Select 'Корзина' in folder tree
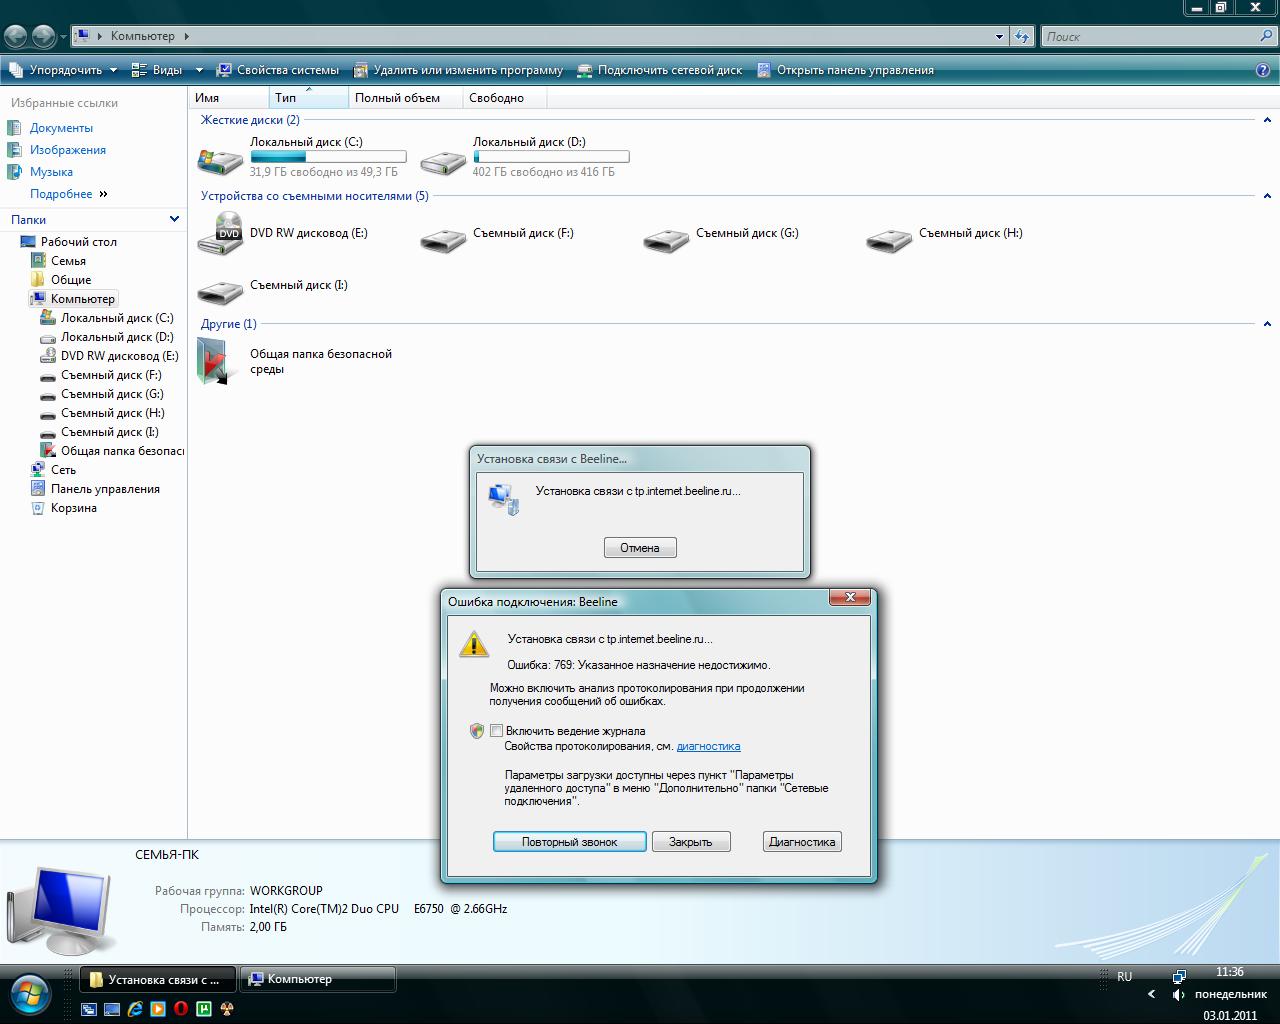 pyautogui.click(x=74, y=508)
